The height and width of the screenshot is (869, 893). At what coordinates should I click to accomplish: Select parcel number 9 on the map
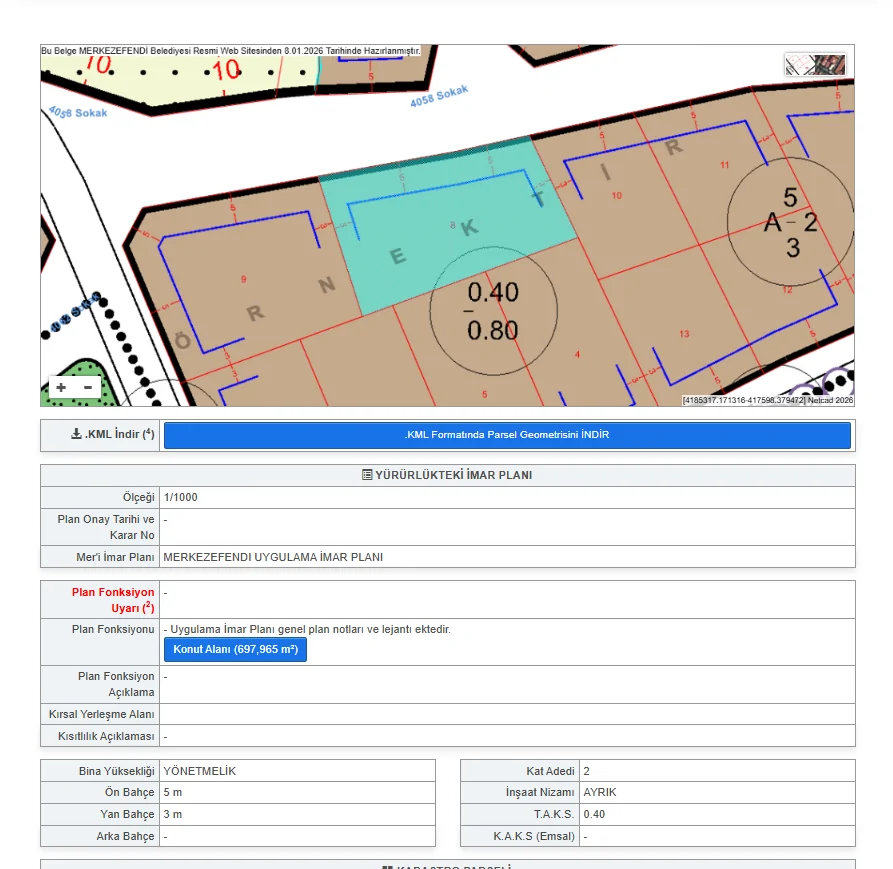click(x=243, y=278)
